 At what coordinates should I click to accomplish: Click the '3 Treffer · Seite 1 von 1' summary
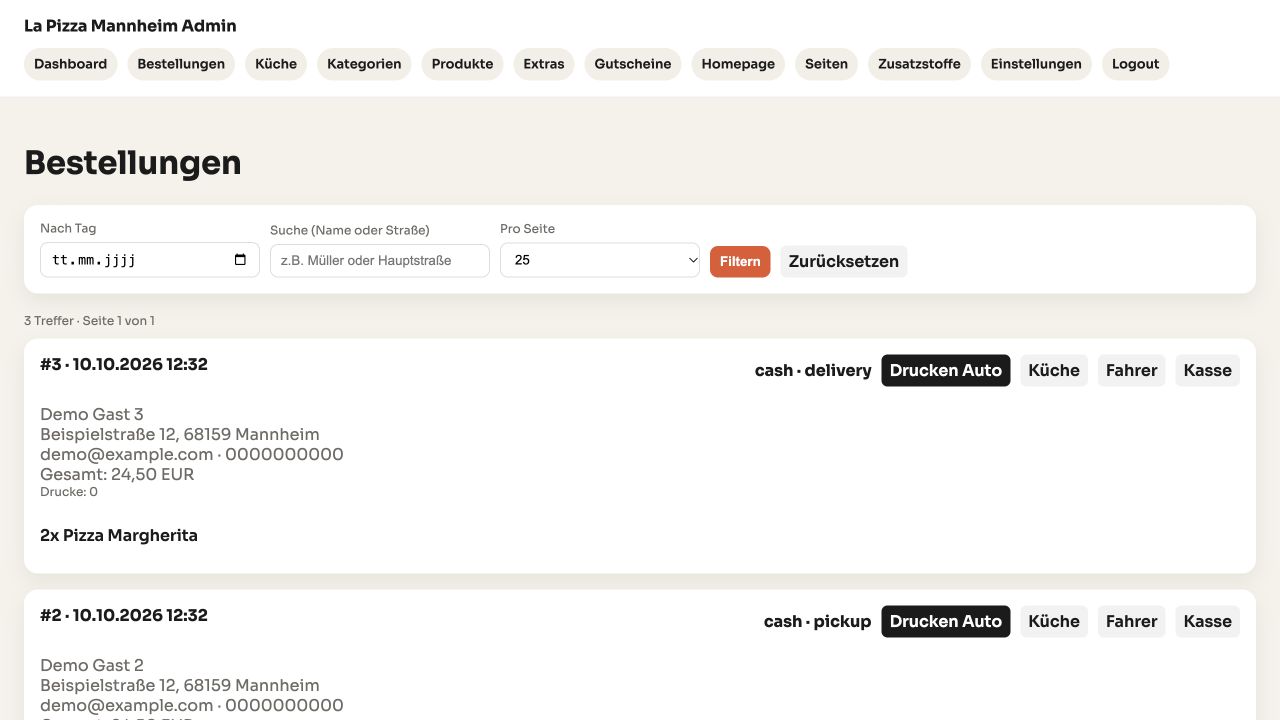coord(89,321)
